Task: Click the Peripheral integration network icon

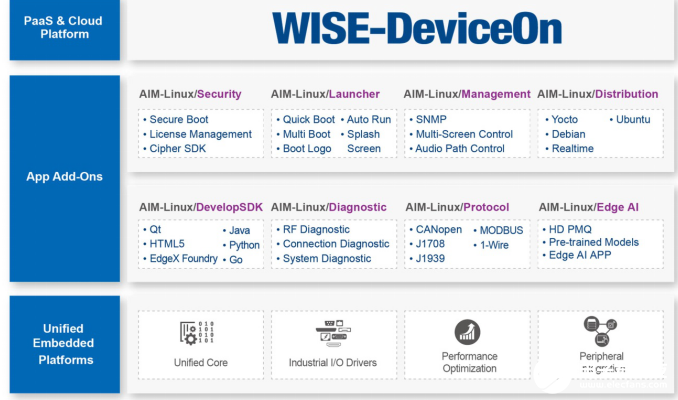Action: [x=601, y=331]
